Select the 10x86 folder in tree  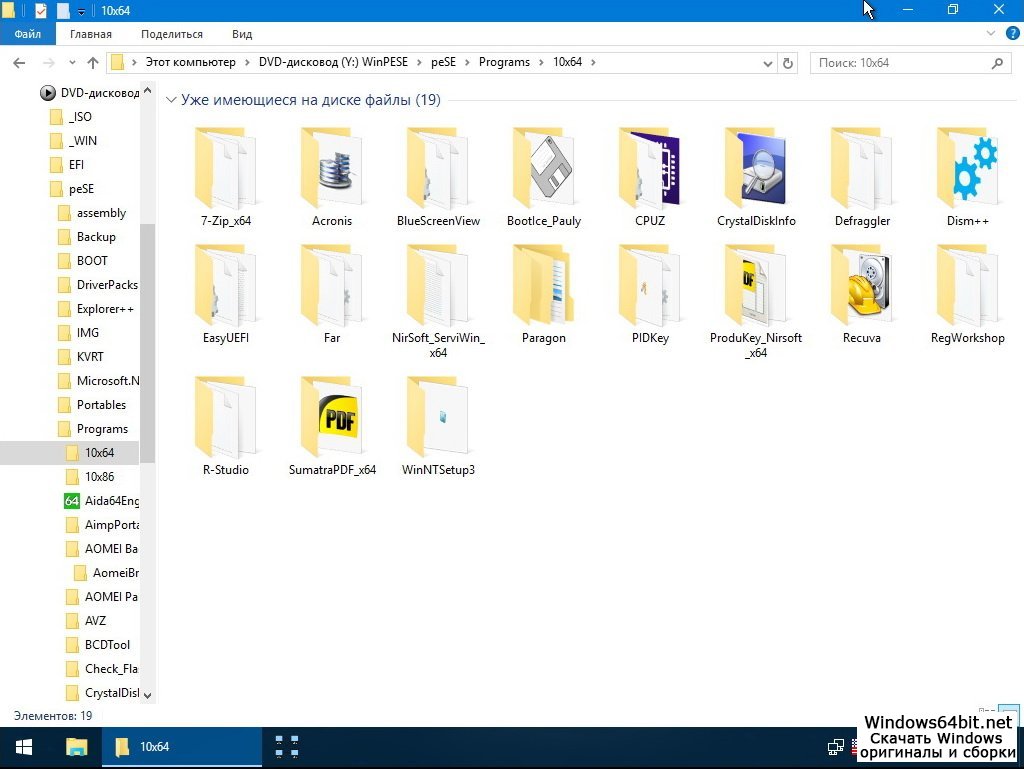coord(99,477)
